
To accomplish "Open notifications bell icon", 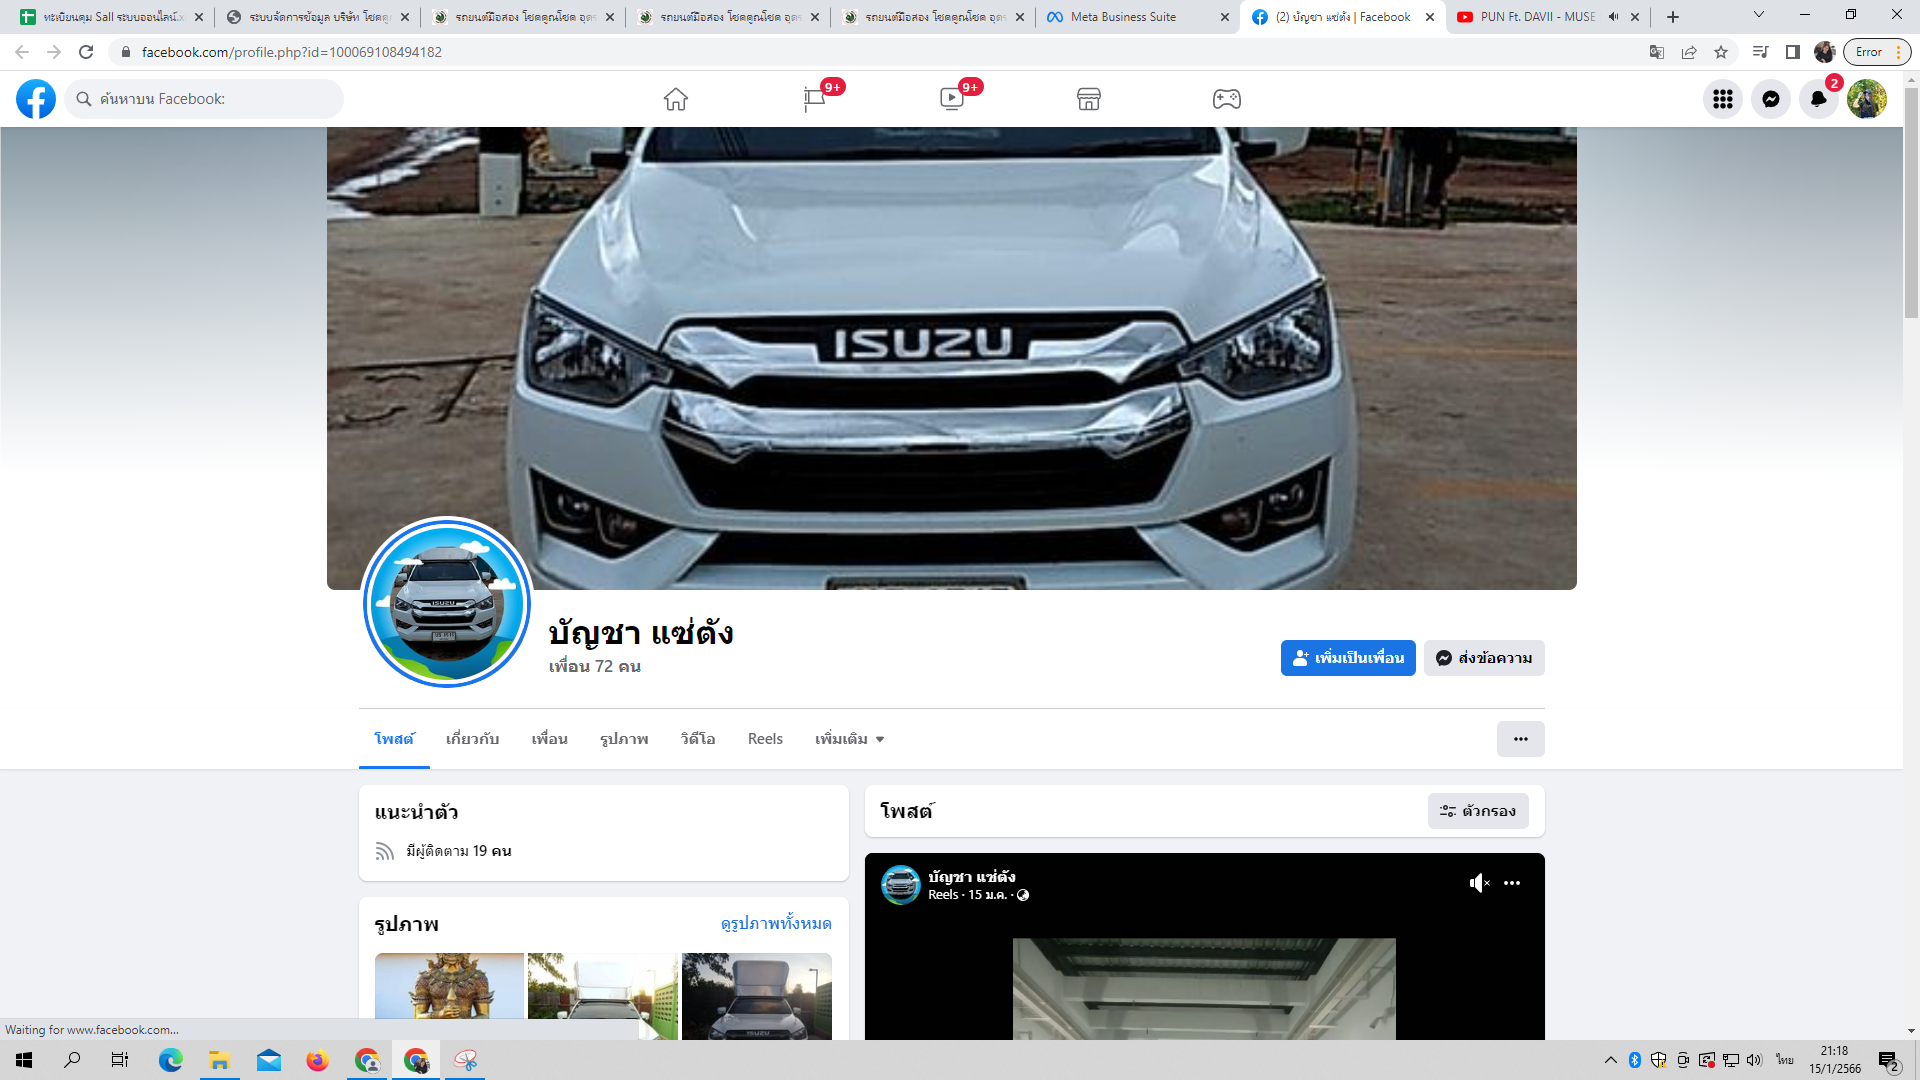I will [1818, 99].
